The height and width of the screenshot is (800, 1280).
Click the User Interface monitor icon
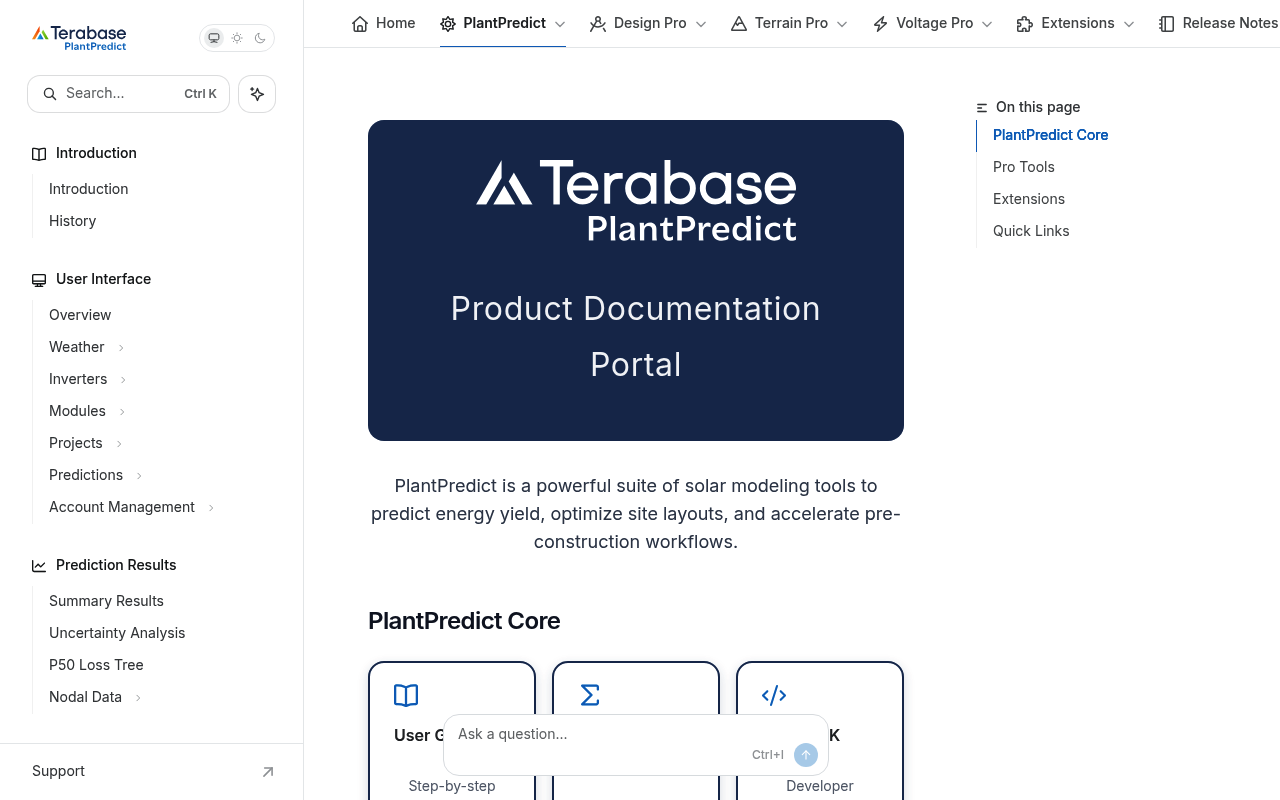[x=39, y=280]
